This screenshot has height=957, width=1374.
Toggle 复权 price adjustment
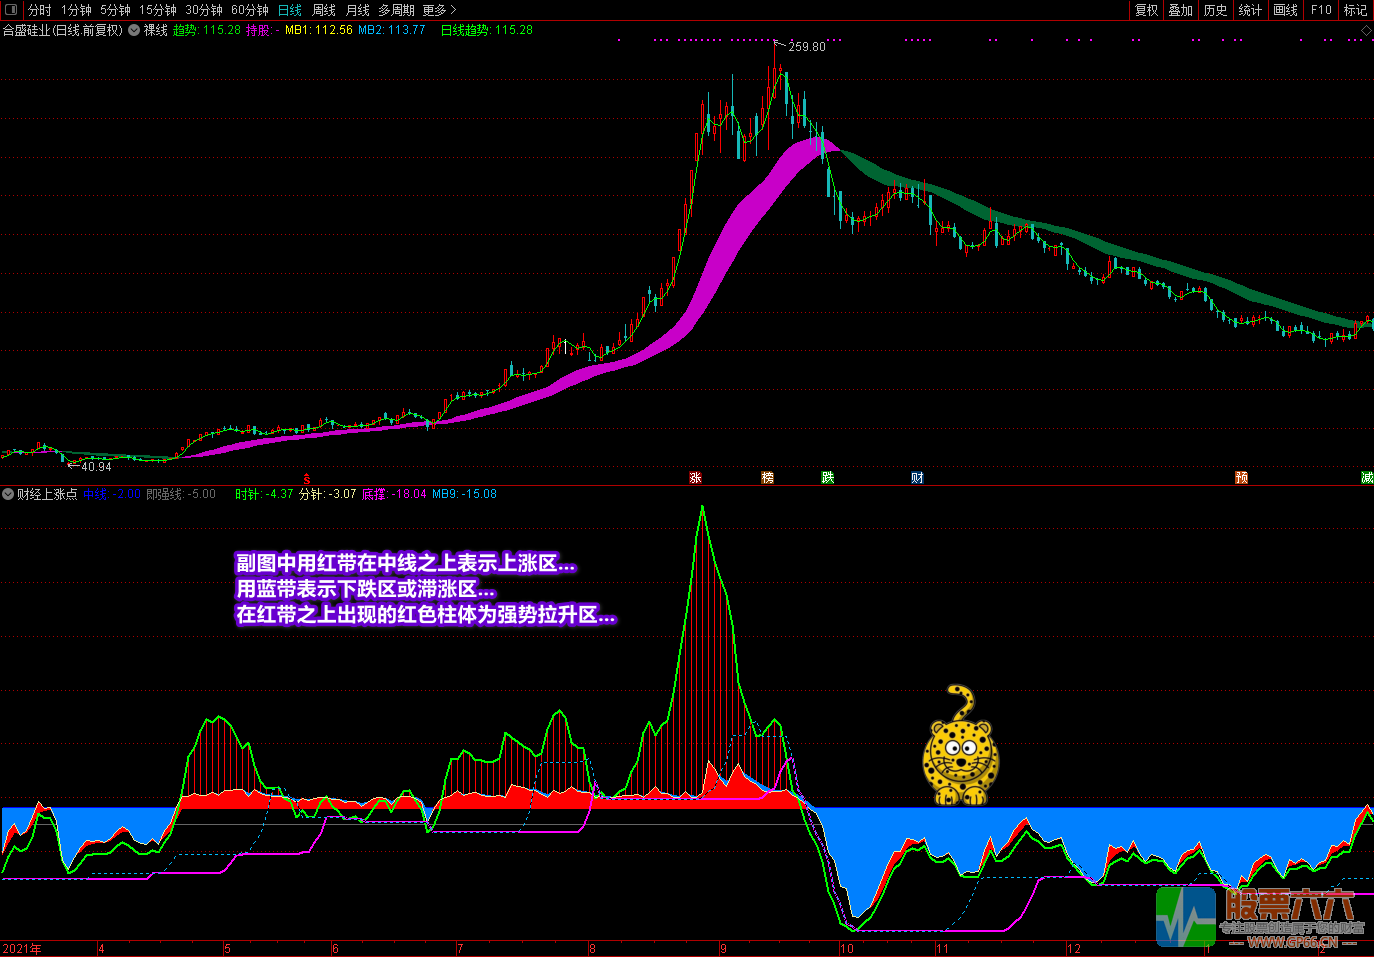tap(1146, 10)
